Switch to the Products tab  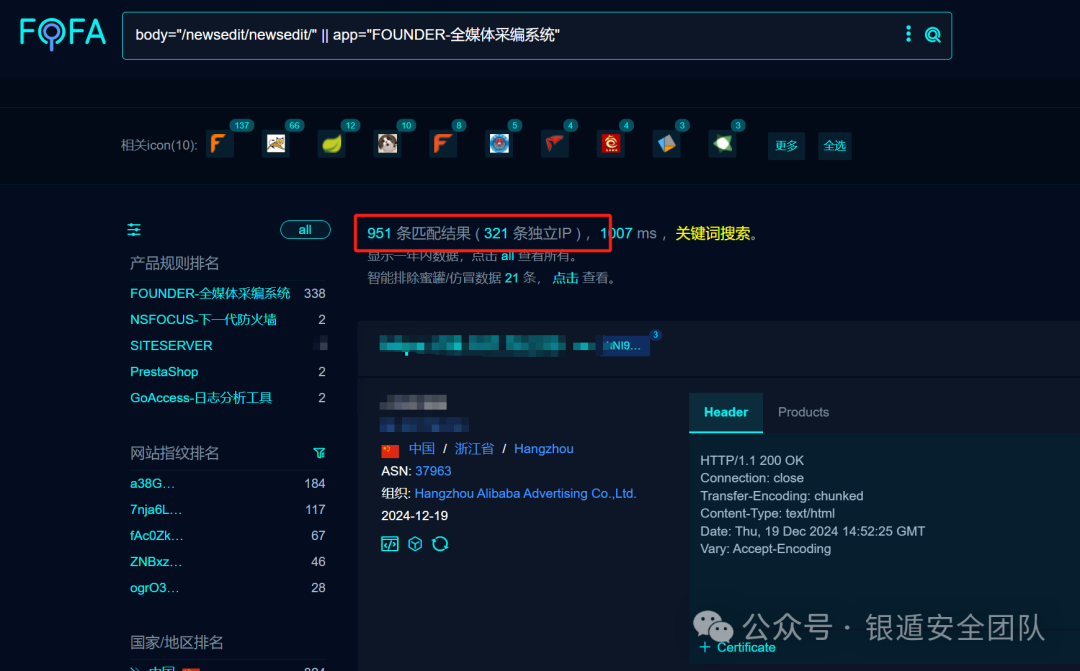[803, 412]
